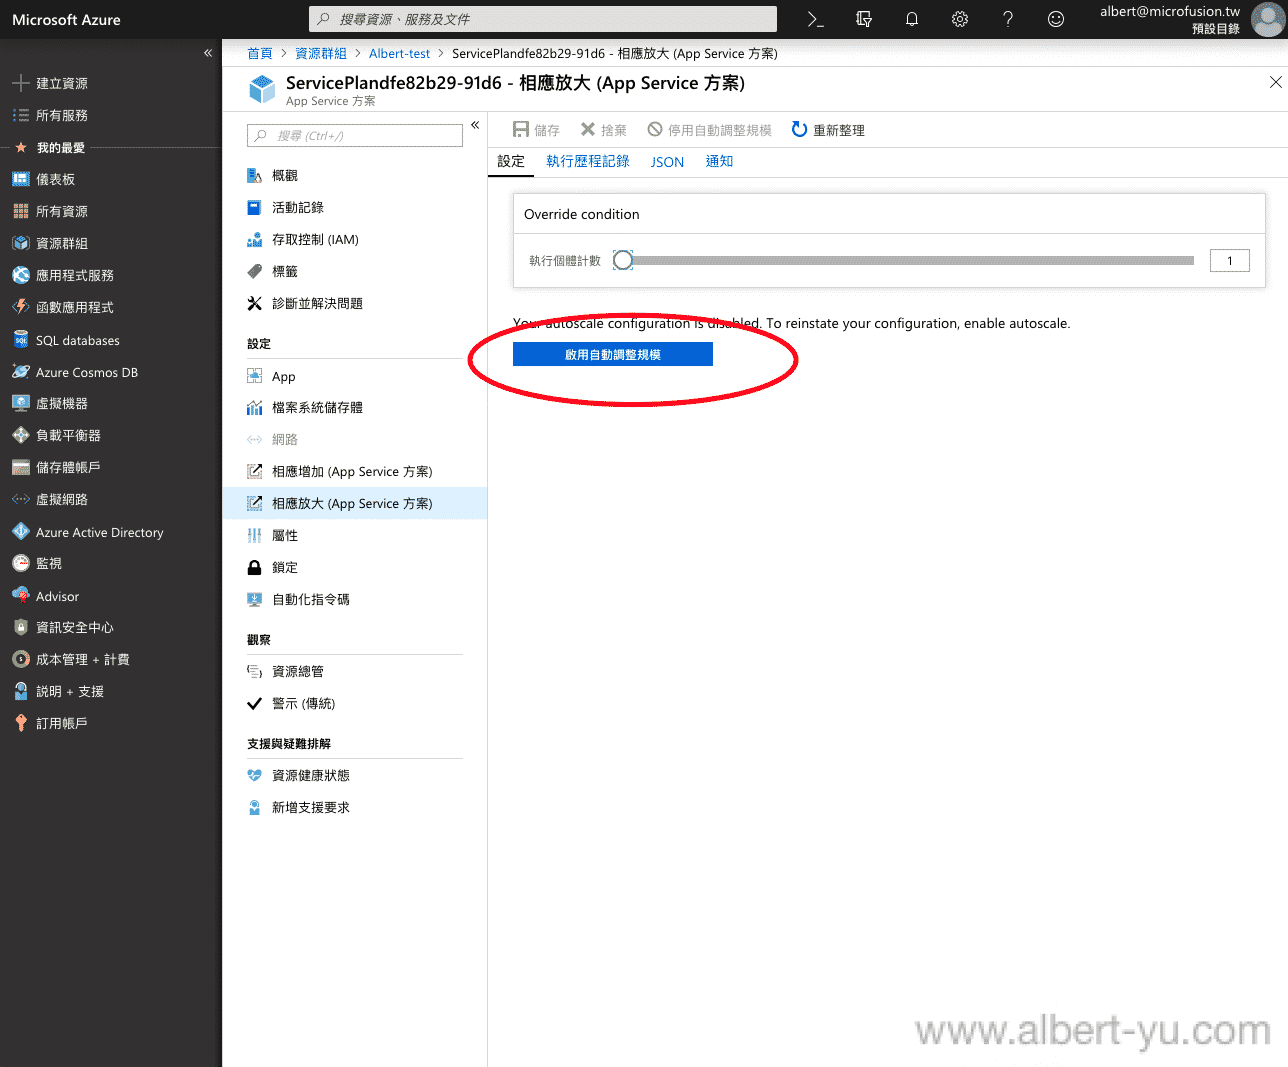Open 所有資源 grid icon

coord(20,211)
